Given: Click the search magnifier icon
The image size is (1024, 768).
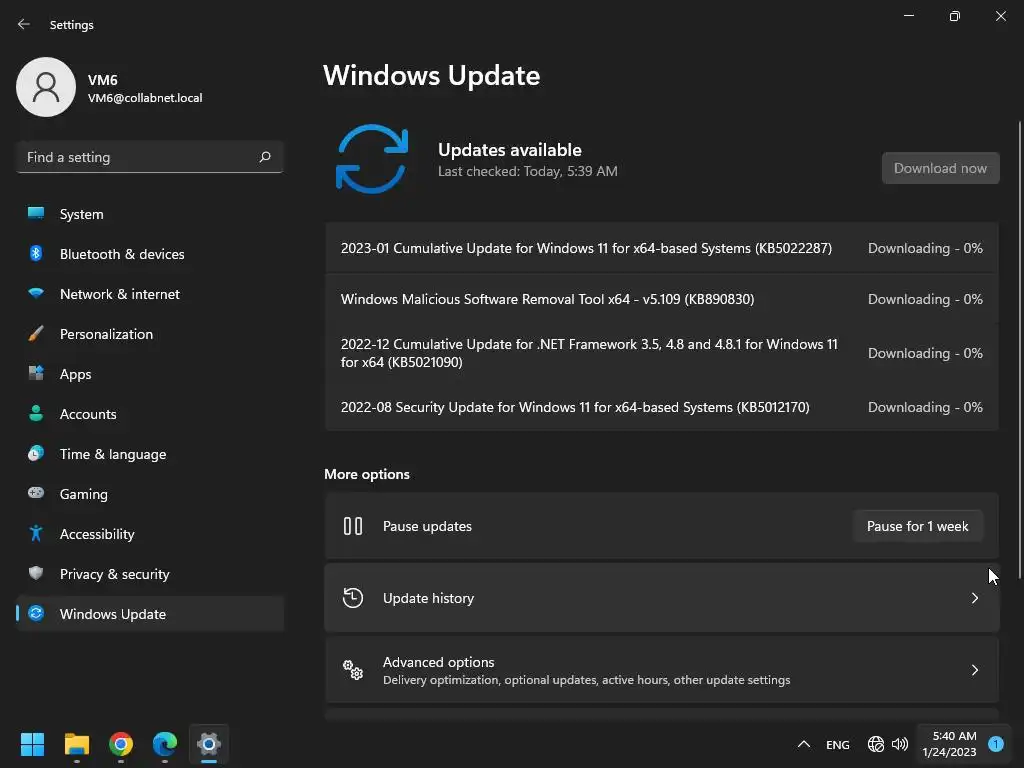Looking at the screenshot, I should (x=264, y=157).
